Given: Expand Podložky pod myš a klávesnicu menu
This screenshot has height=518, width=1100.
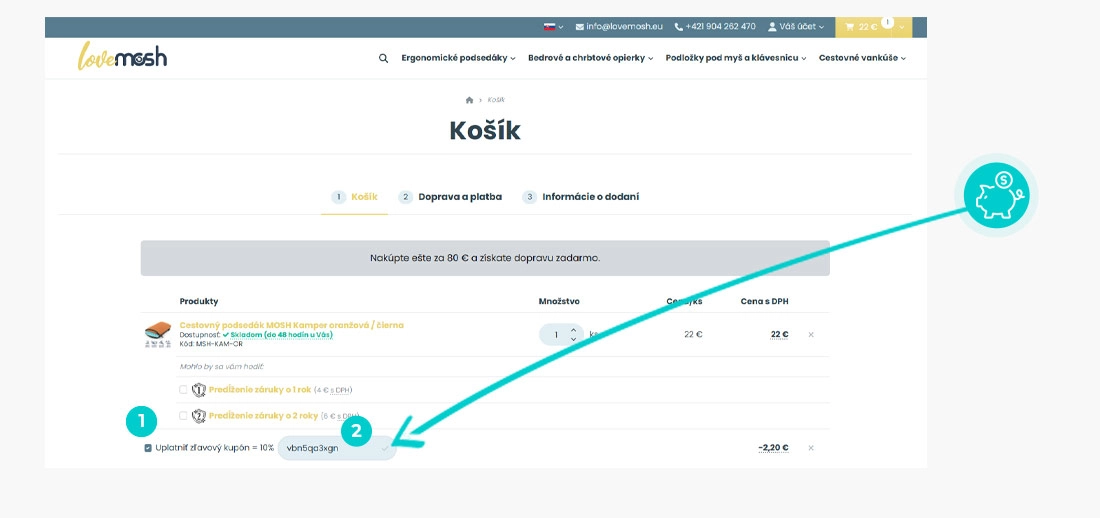Looking at the screenshot, I should [x=736, y=58].
